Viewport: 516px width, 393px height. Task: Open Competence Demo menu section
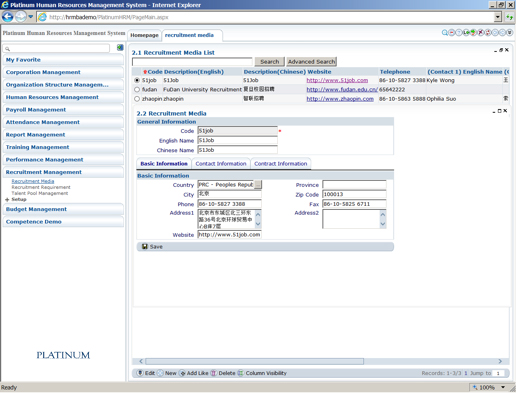tap(63, 222)
